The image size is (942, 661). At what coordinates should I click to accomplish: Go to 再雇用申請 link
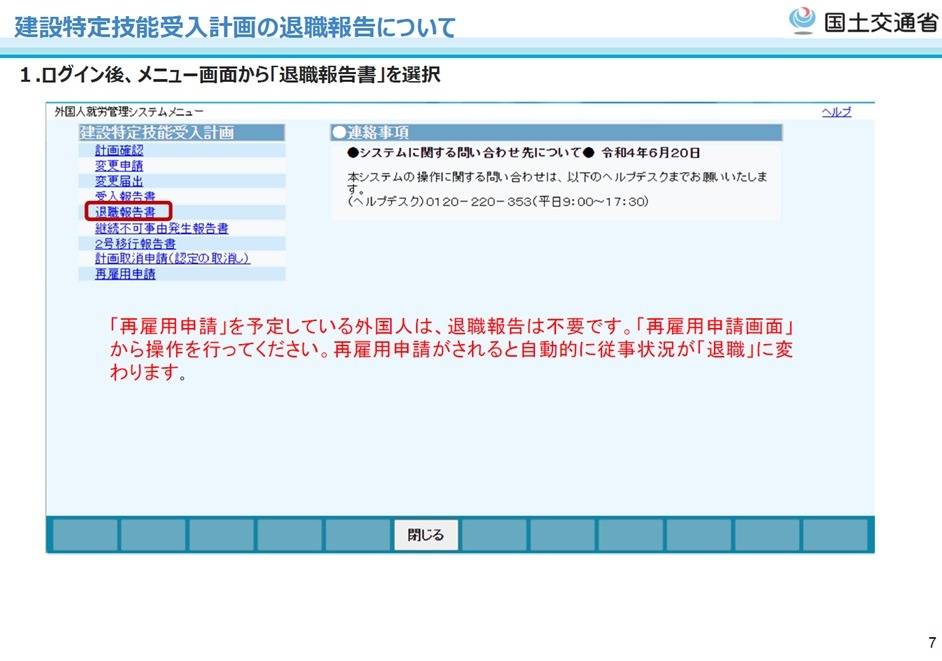click(125, 274)
